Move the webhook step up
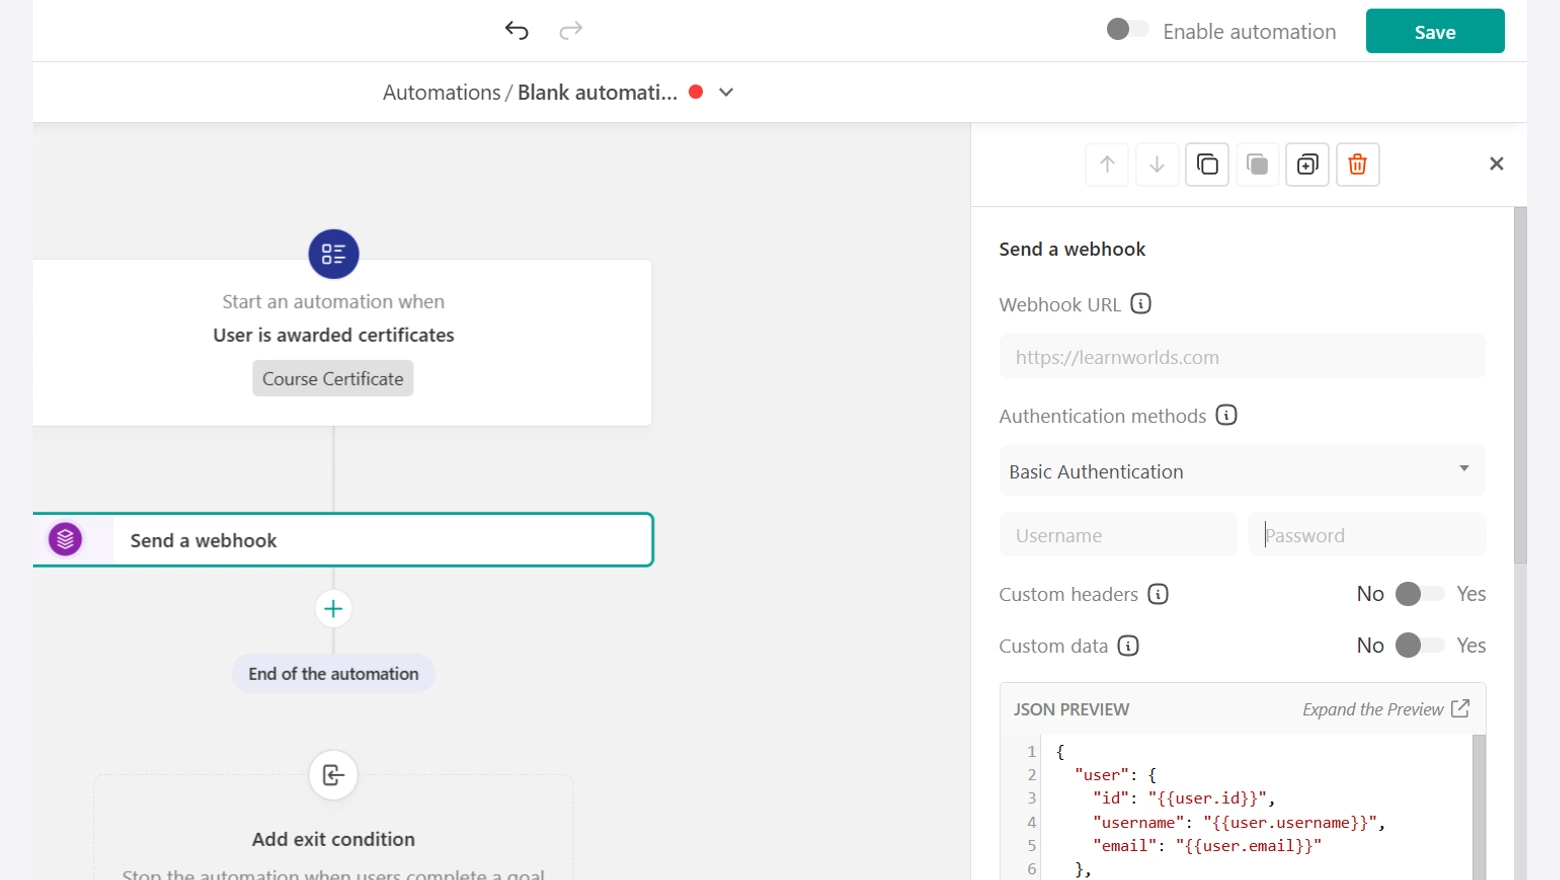This screenshot has width=1560, height=880. click(1107, 164)
